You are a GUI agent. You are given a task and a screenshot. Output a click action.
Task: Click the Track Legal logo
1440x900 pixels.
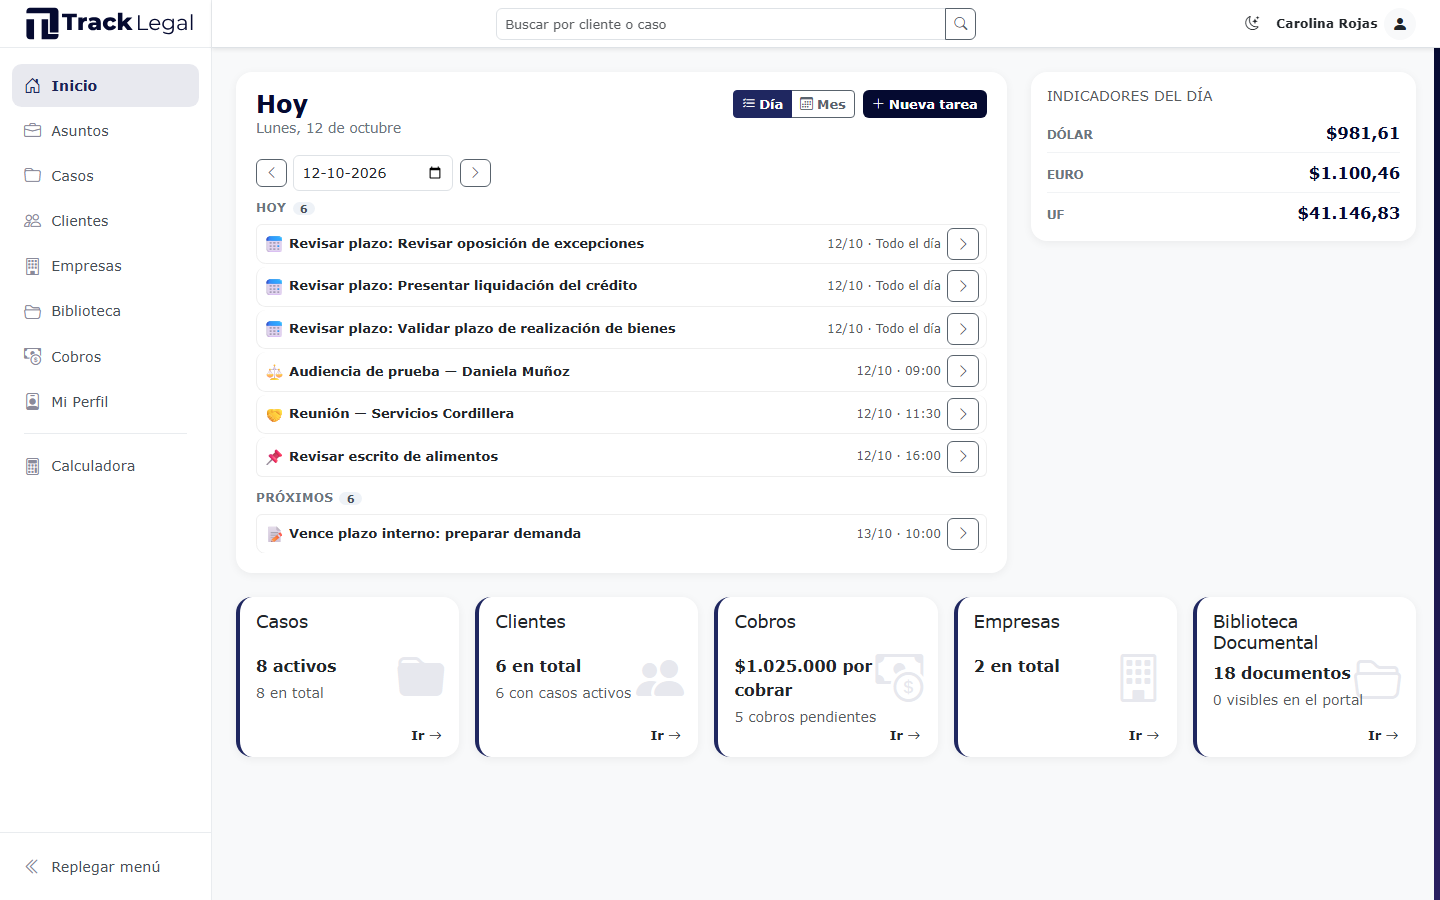click(x=110, y=23)
